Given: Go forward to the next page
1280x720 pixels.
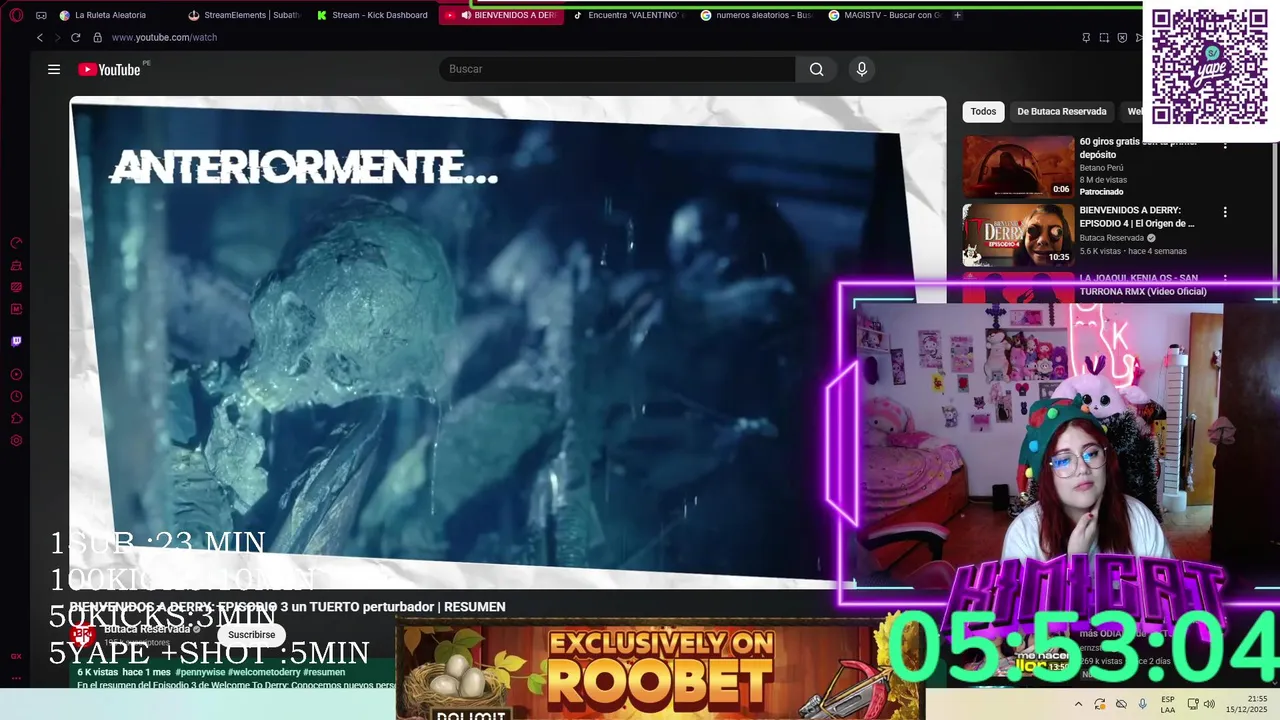Looking at the screenshot, I should pos(58,37).
